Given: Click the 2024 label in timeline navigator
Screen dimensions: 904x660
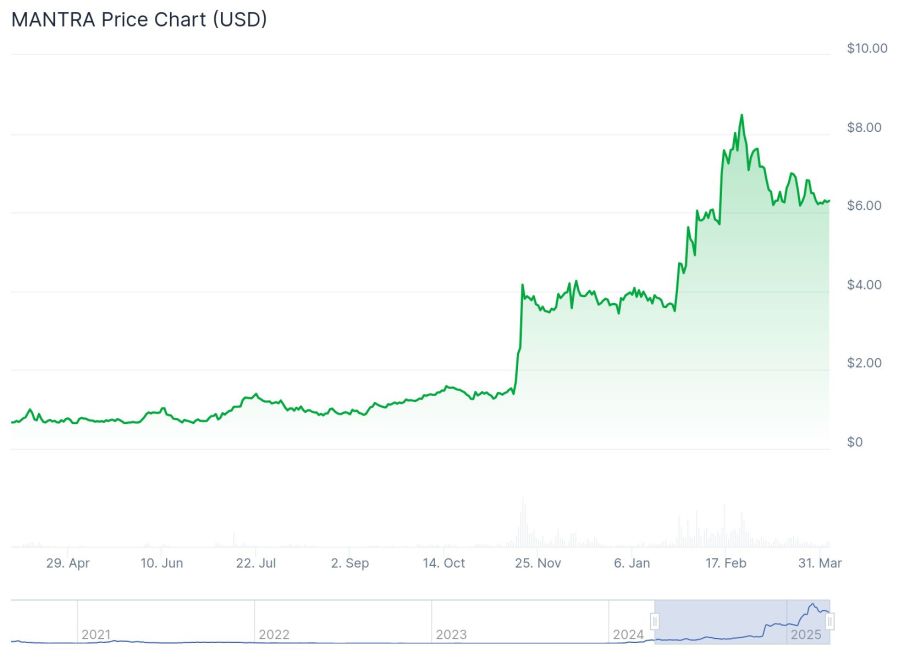Looking at the screenshot, I should (628, 635).
